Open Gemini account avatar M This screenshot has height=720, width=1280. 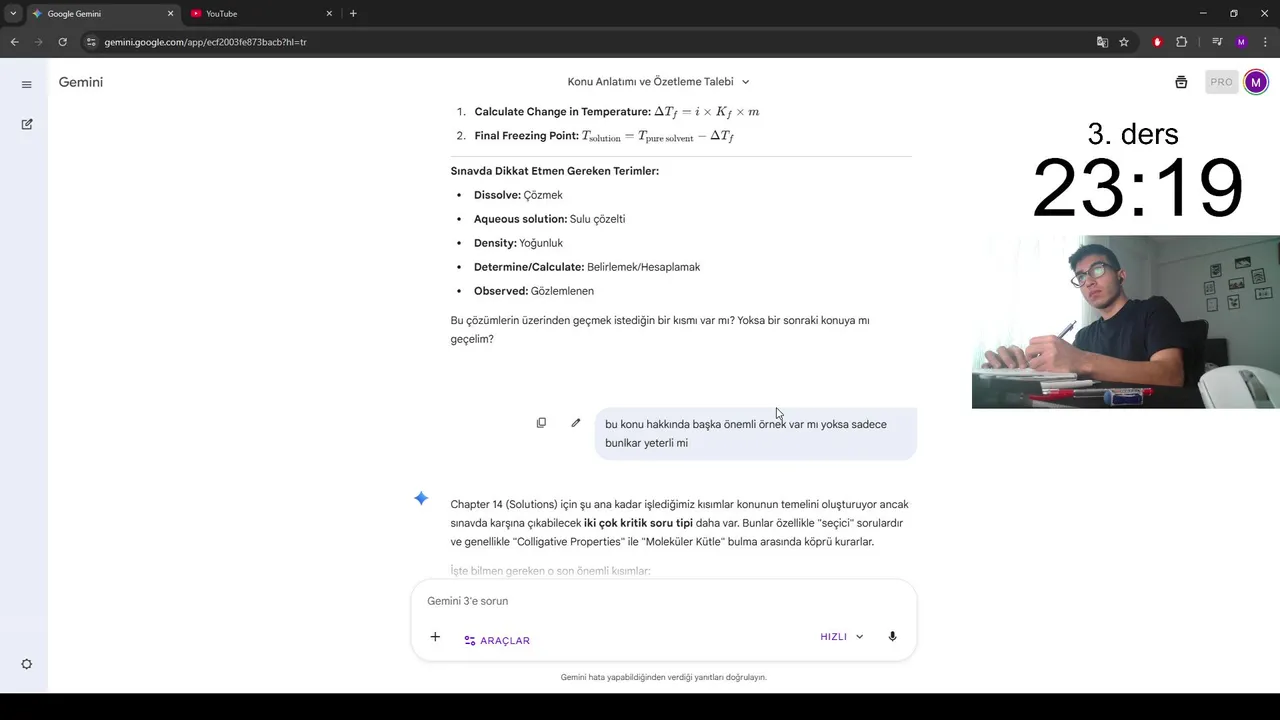tap(1255, 82)
